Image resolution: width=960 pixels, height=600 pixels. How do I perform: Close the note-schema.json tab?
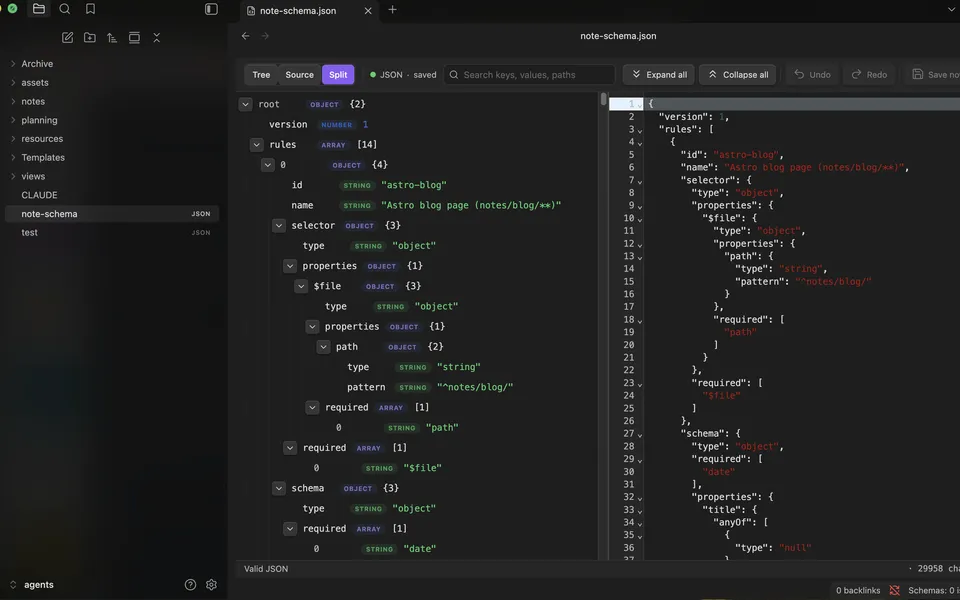(368, 10)
